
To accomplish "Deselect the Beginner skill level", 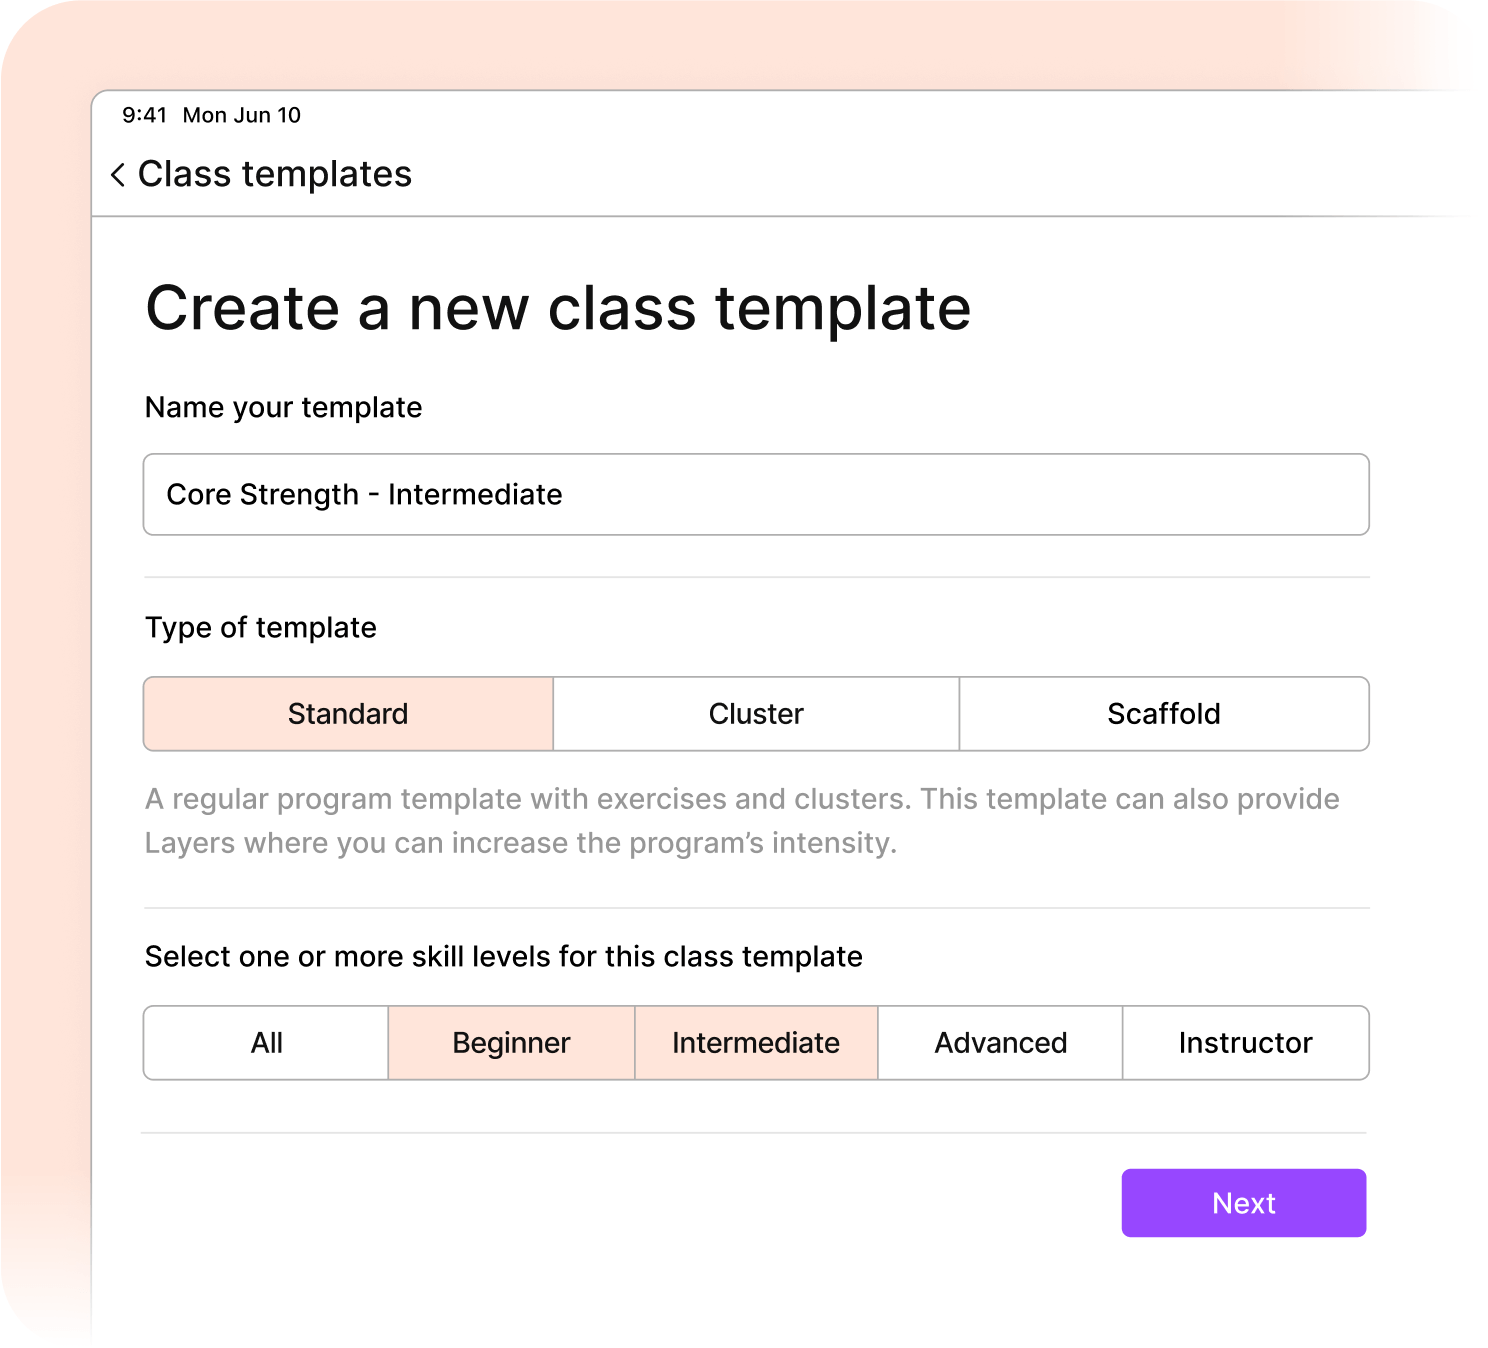I will [x=511, y=1043].
